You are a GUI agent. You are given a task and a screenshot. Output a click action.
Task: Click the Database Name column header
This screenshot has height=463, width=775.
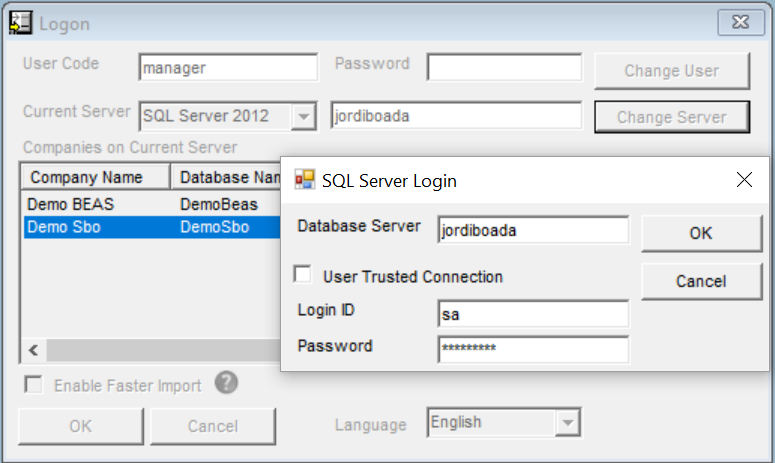[x=226, y=177]
